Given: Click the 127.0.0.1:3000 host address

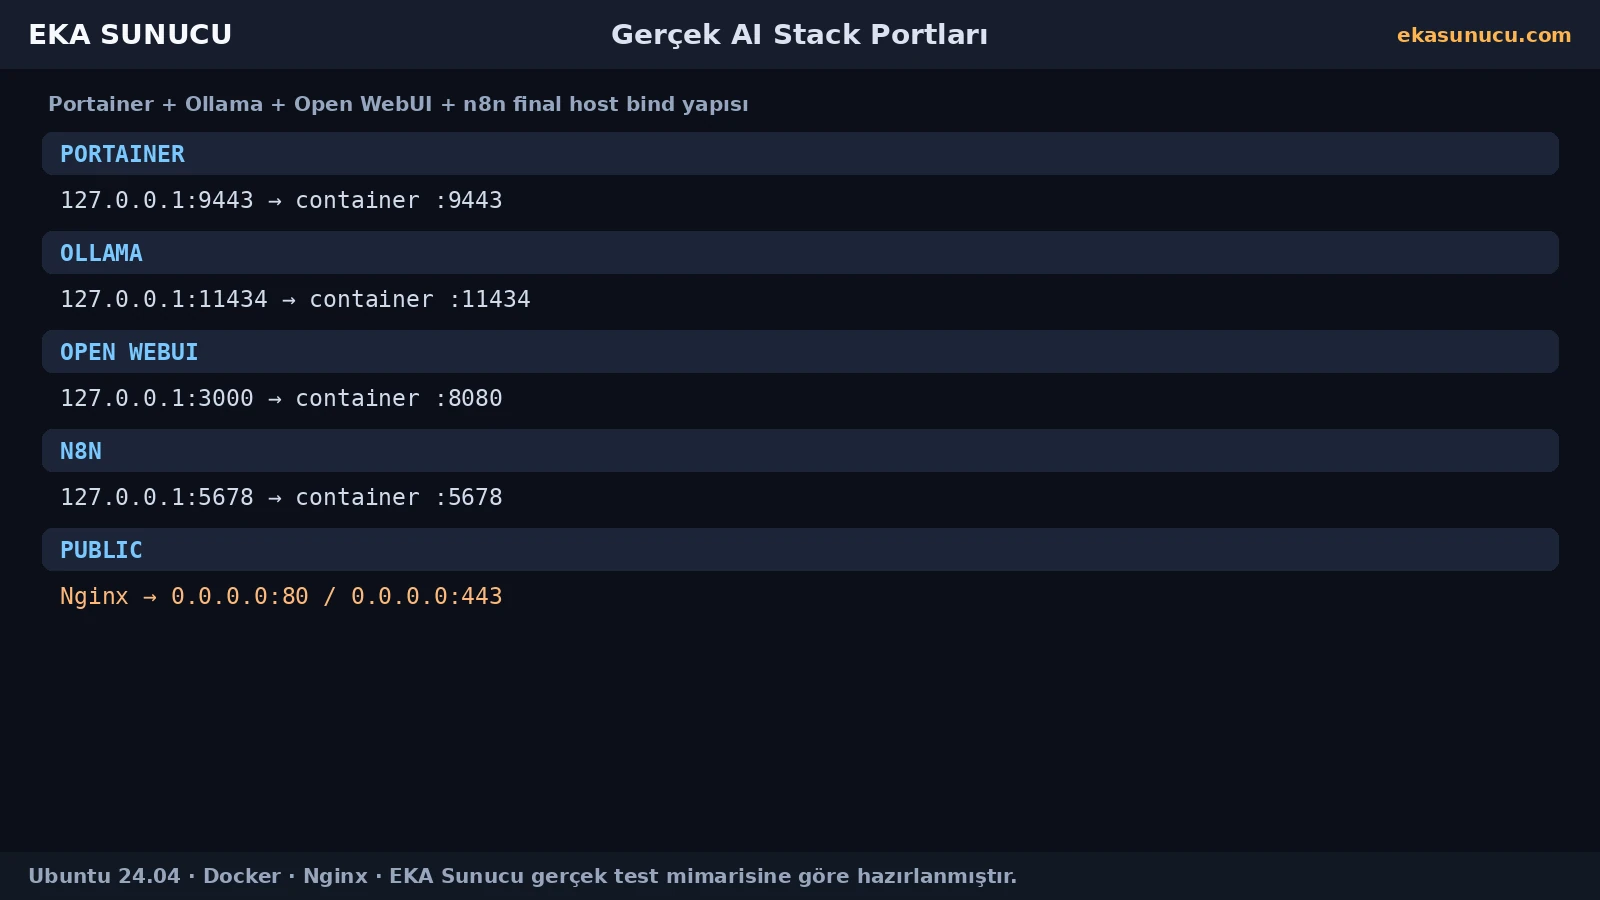Looking at the screenshot, I should (x=157, y=398).
